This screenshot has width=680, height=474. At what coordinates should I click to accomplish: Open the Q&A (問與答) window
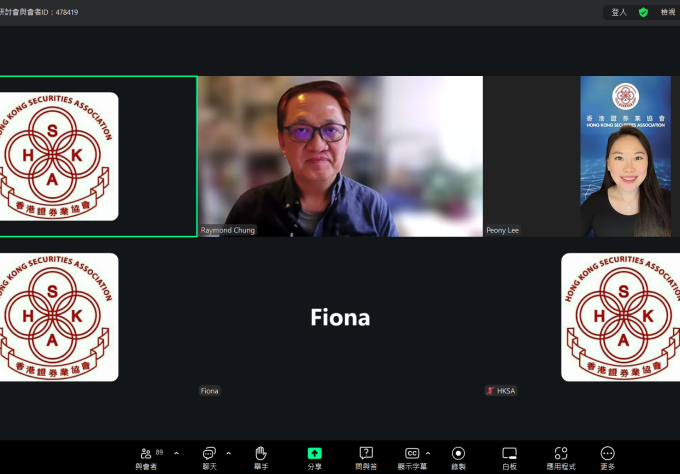click(x=366, y=456)
